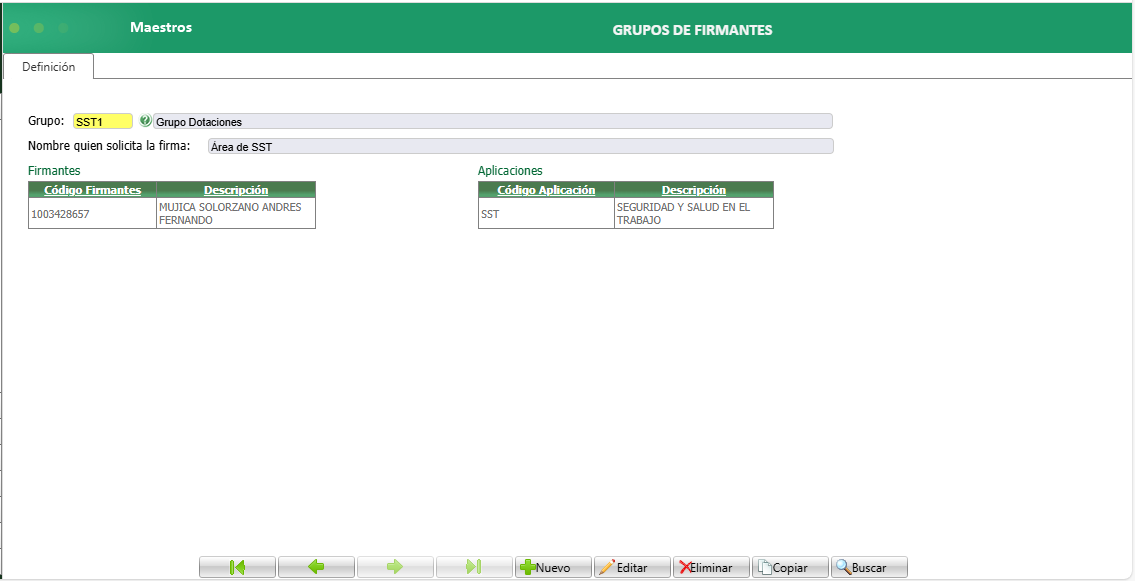Open the help icon beside Grupo field
The image size is (1135, 581).
tap(145, 121)
